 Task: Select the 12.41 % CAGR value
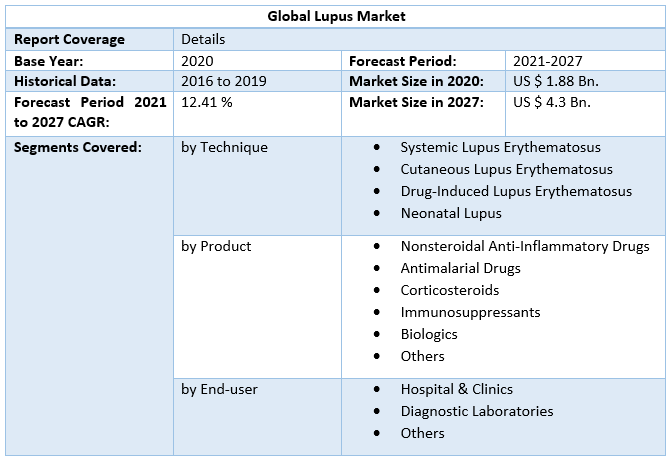pos(206,102)
